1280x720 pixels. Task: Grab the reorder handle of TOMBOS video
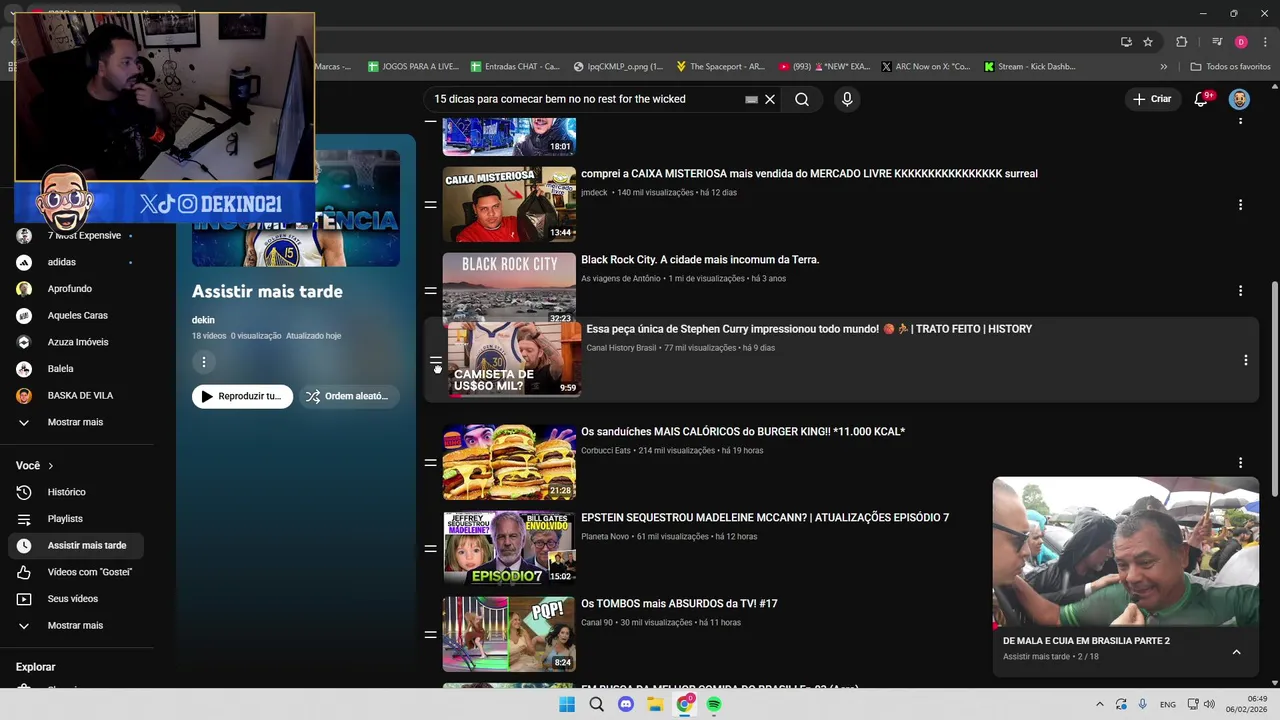tap(430, 635)
